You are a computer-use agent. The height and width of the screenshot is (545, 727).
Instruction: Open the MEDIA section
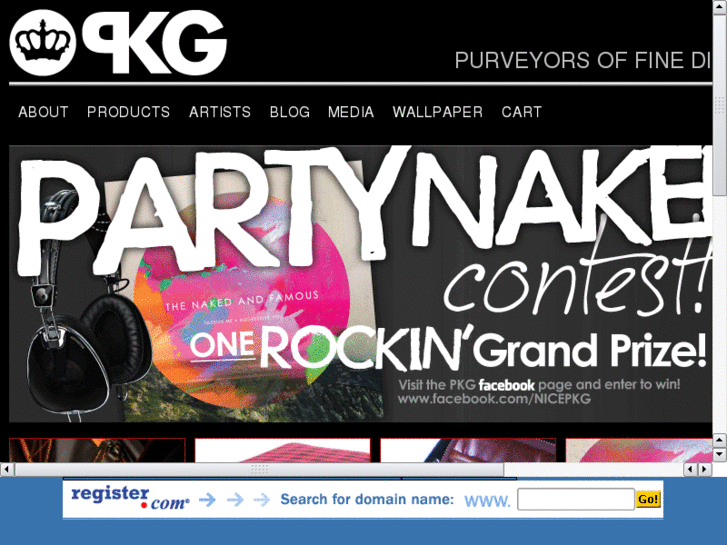[351, 112]
